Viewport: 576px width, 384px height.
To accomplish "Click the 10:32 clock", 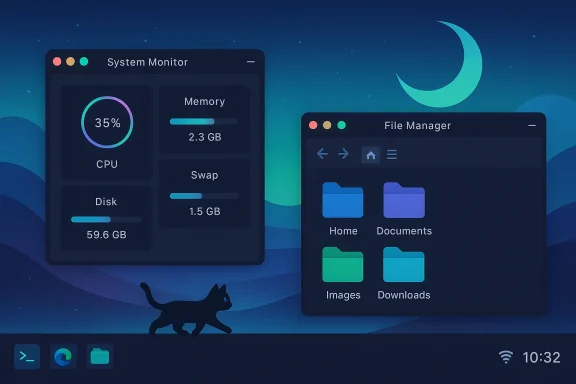I will (x=541, y=357).
